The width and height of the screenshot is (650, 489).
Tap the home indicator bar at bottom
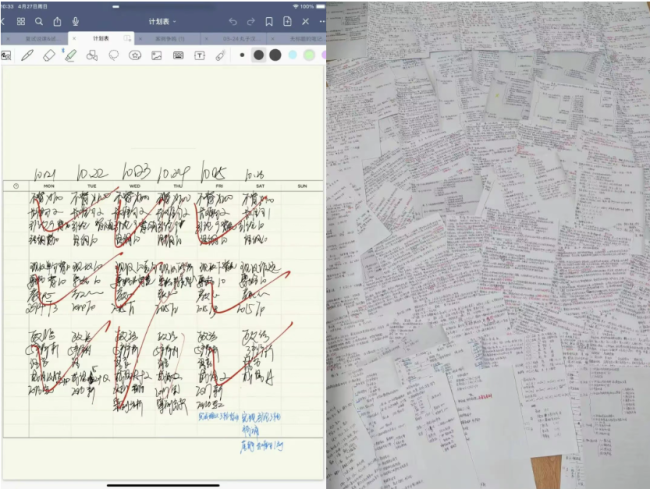(163, 485)
